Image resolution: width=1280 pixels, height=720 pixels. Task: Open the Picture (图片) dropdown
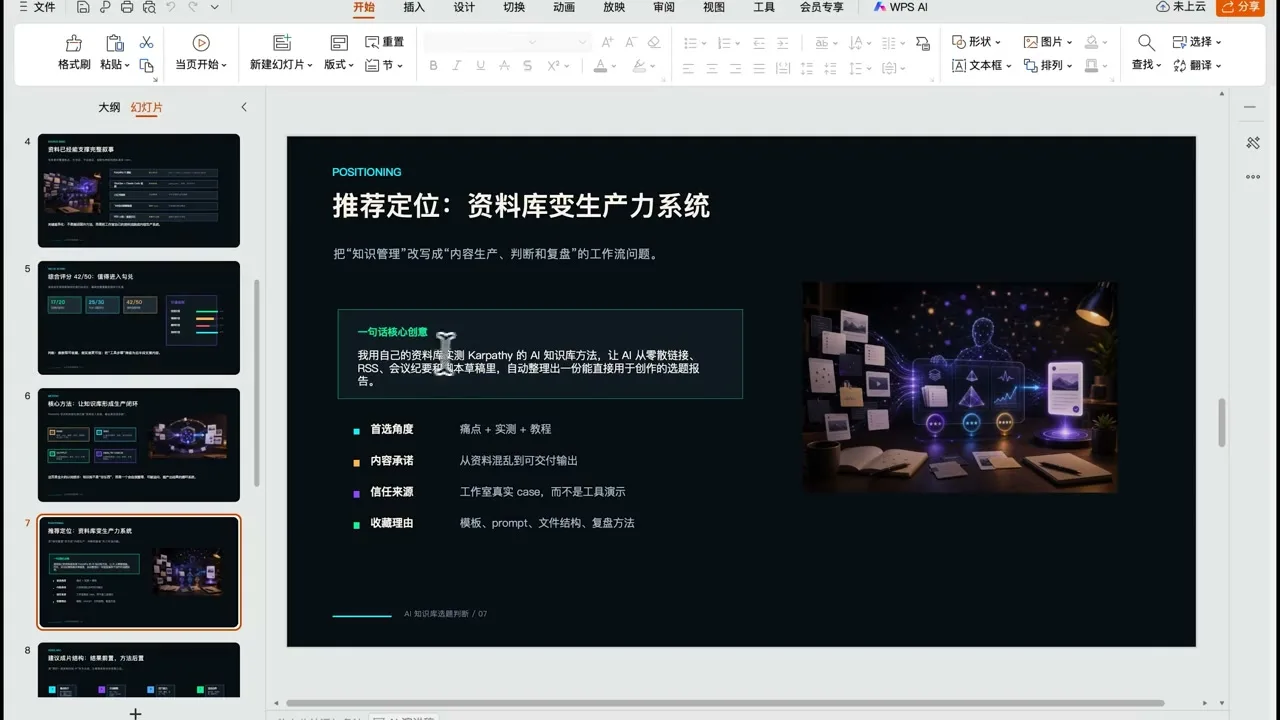1048,42
